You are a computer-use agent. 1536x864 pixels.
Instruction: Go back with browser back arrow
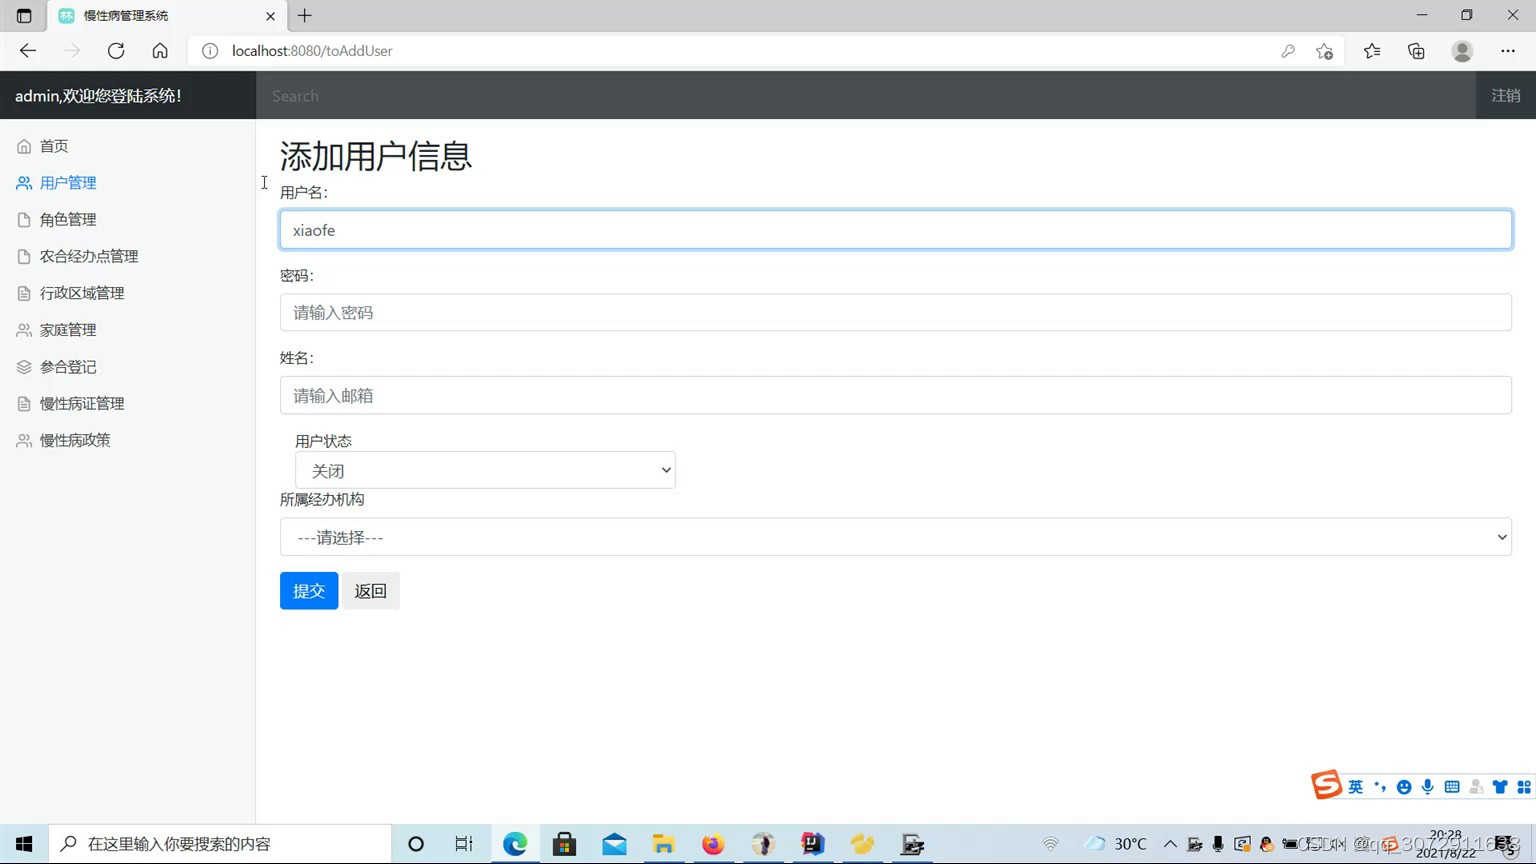[x=28, y=51]
